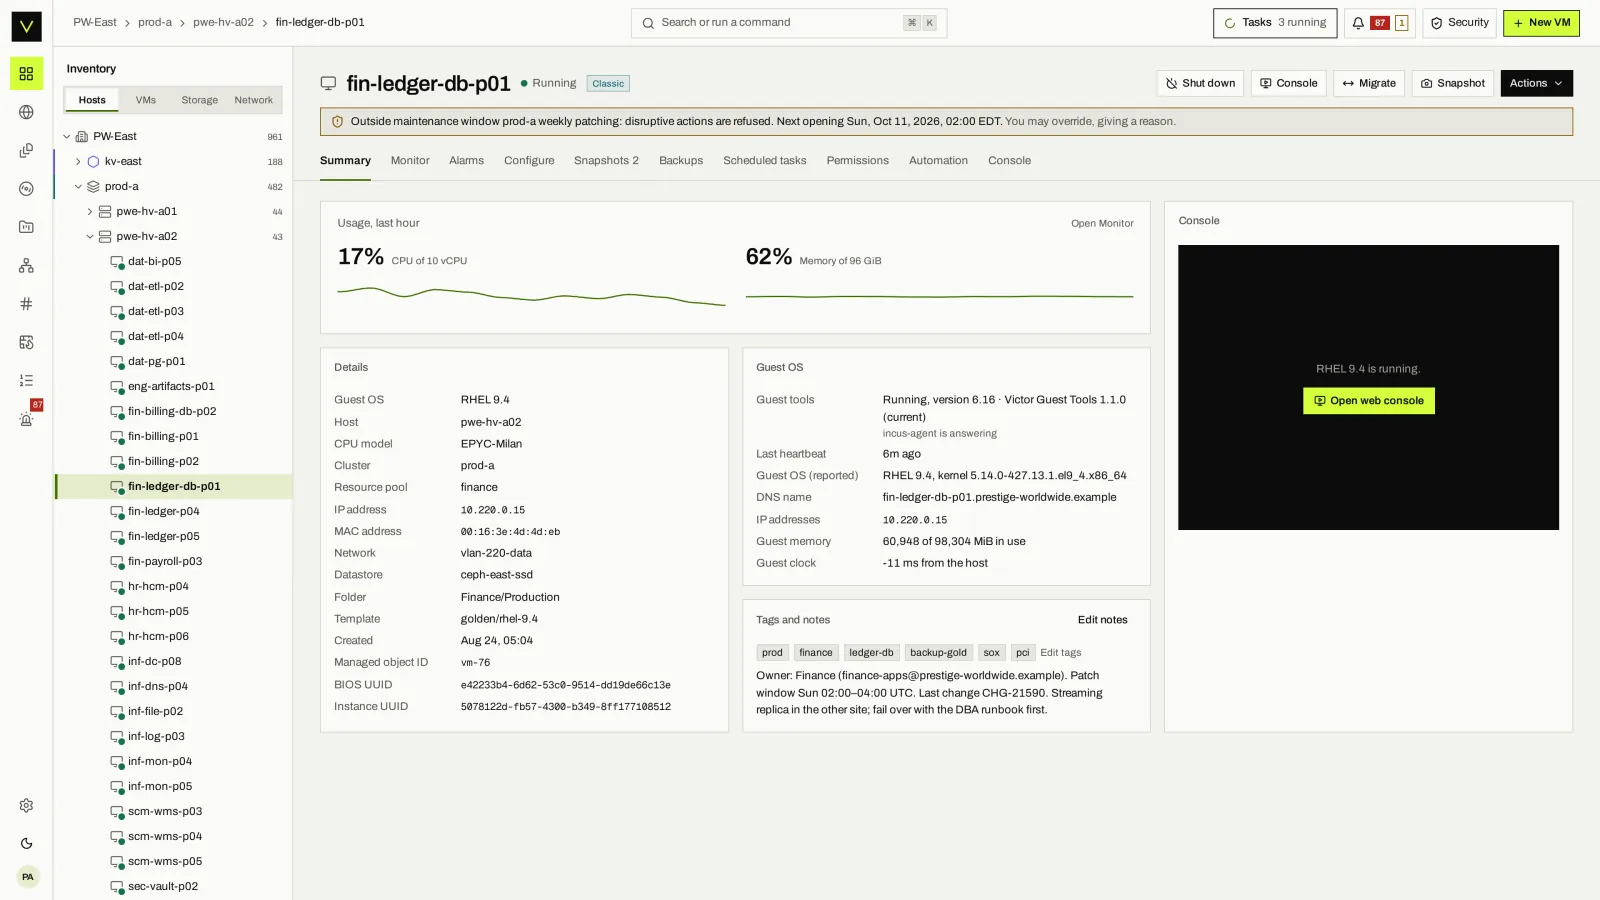Click the copy/templates icon in the sidebar
Image resolution: width=1600 pixels, height=900 pixels.
tap(26, 151)
